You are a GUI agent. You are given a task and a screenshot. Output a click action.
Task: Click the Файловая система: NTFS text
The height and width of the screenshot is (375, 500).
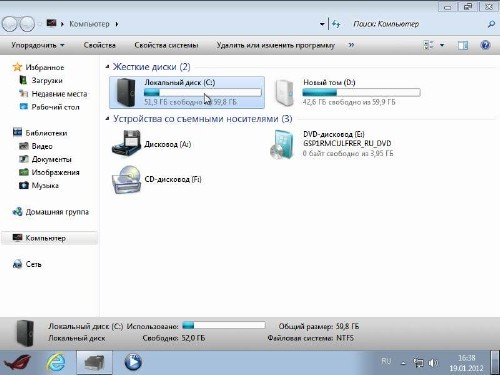pos(311,338)
